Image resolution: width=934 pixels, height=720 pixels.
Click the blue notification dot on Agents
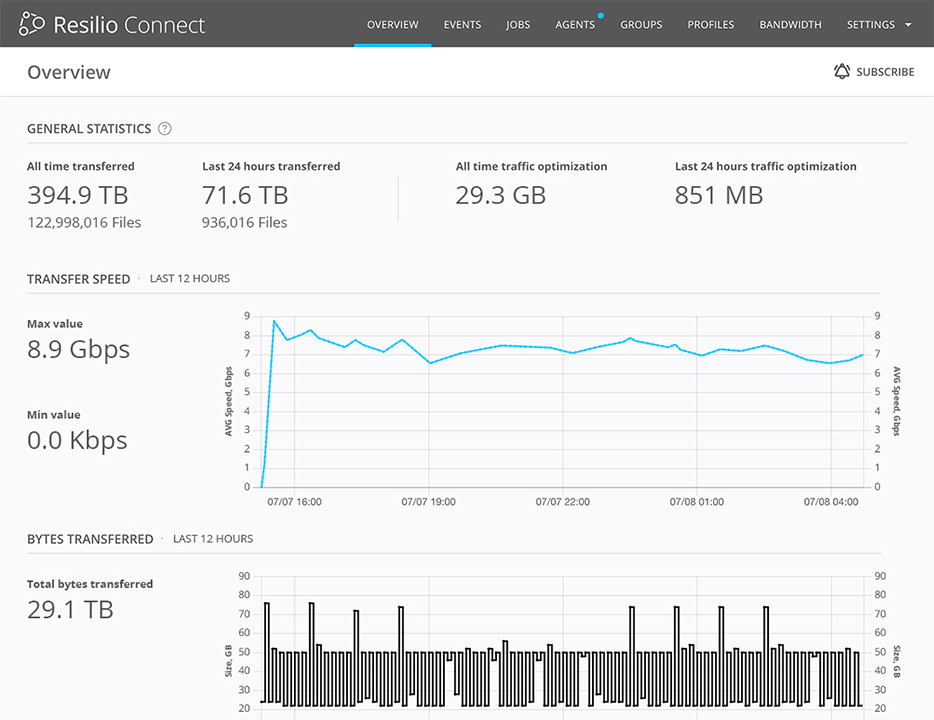coord(600,16)
